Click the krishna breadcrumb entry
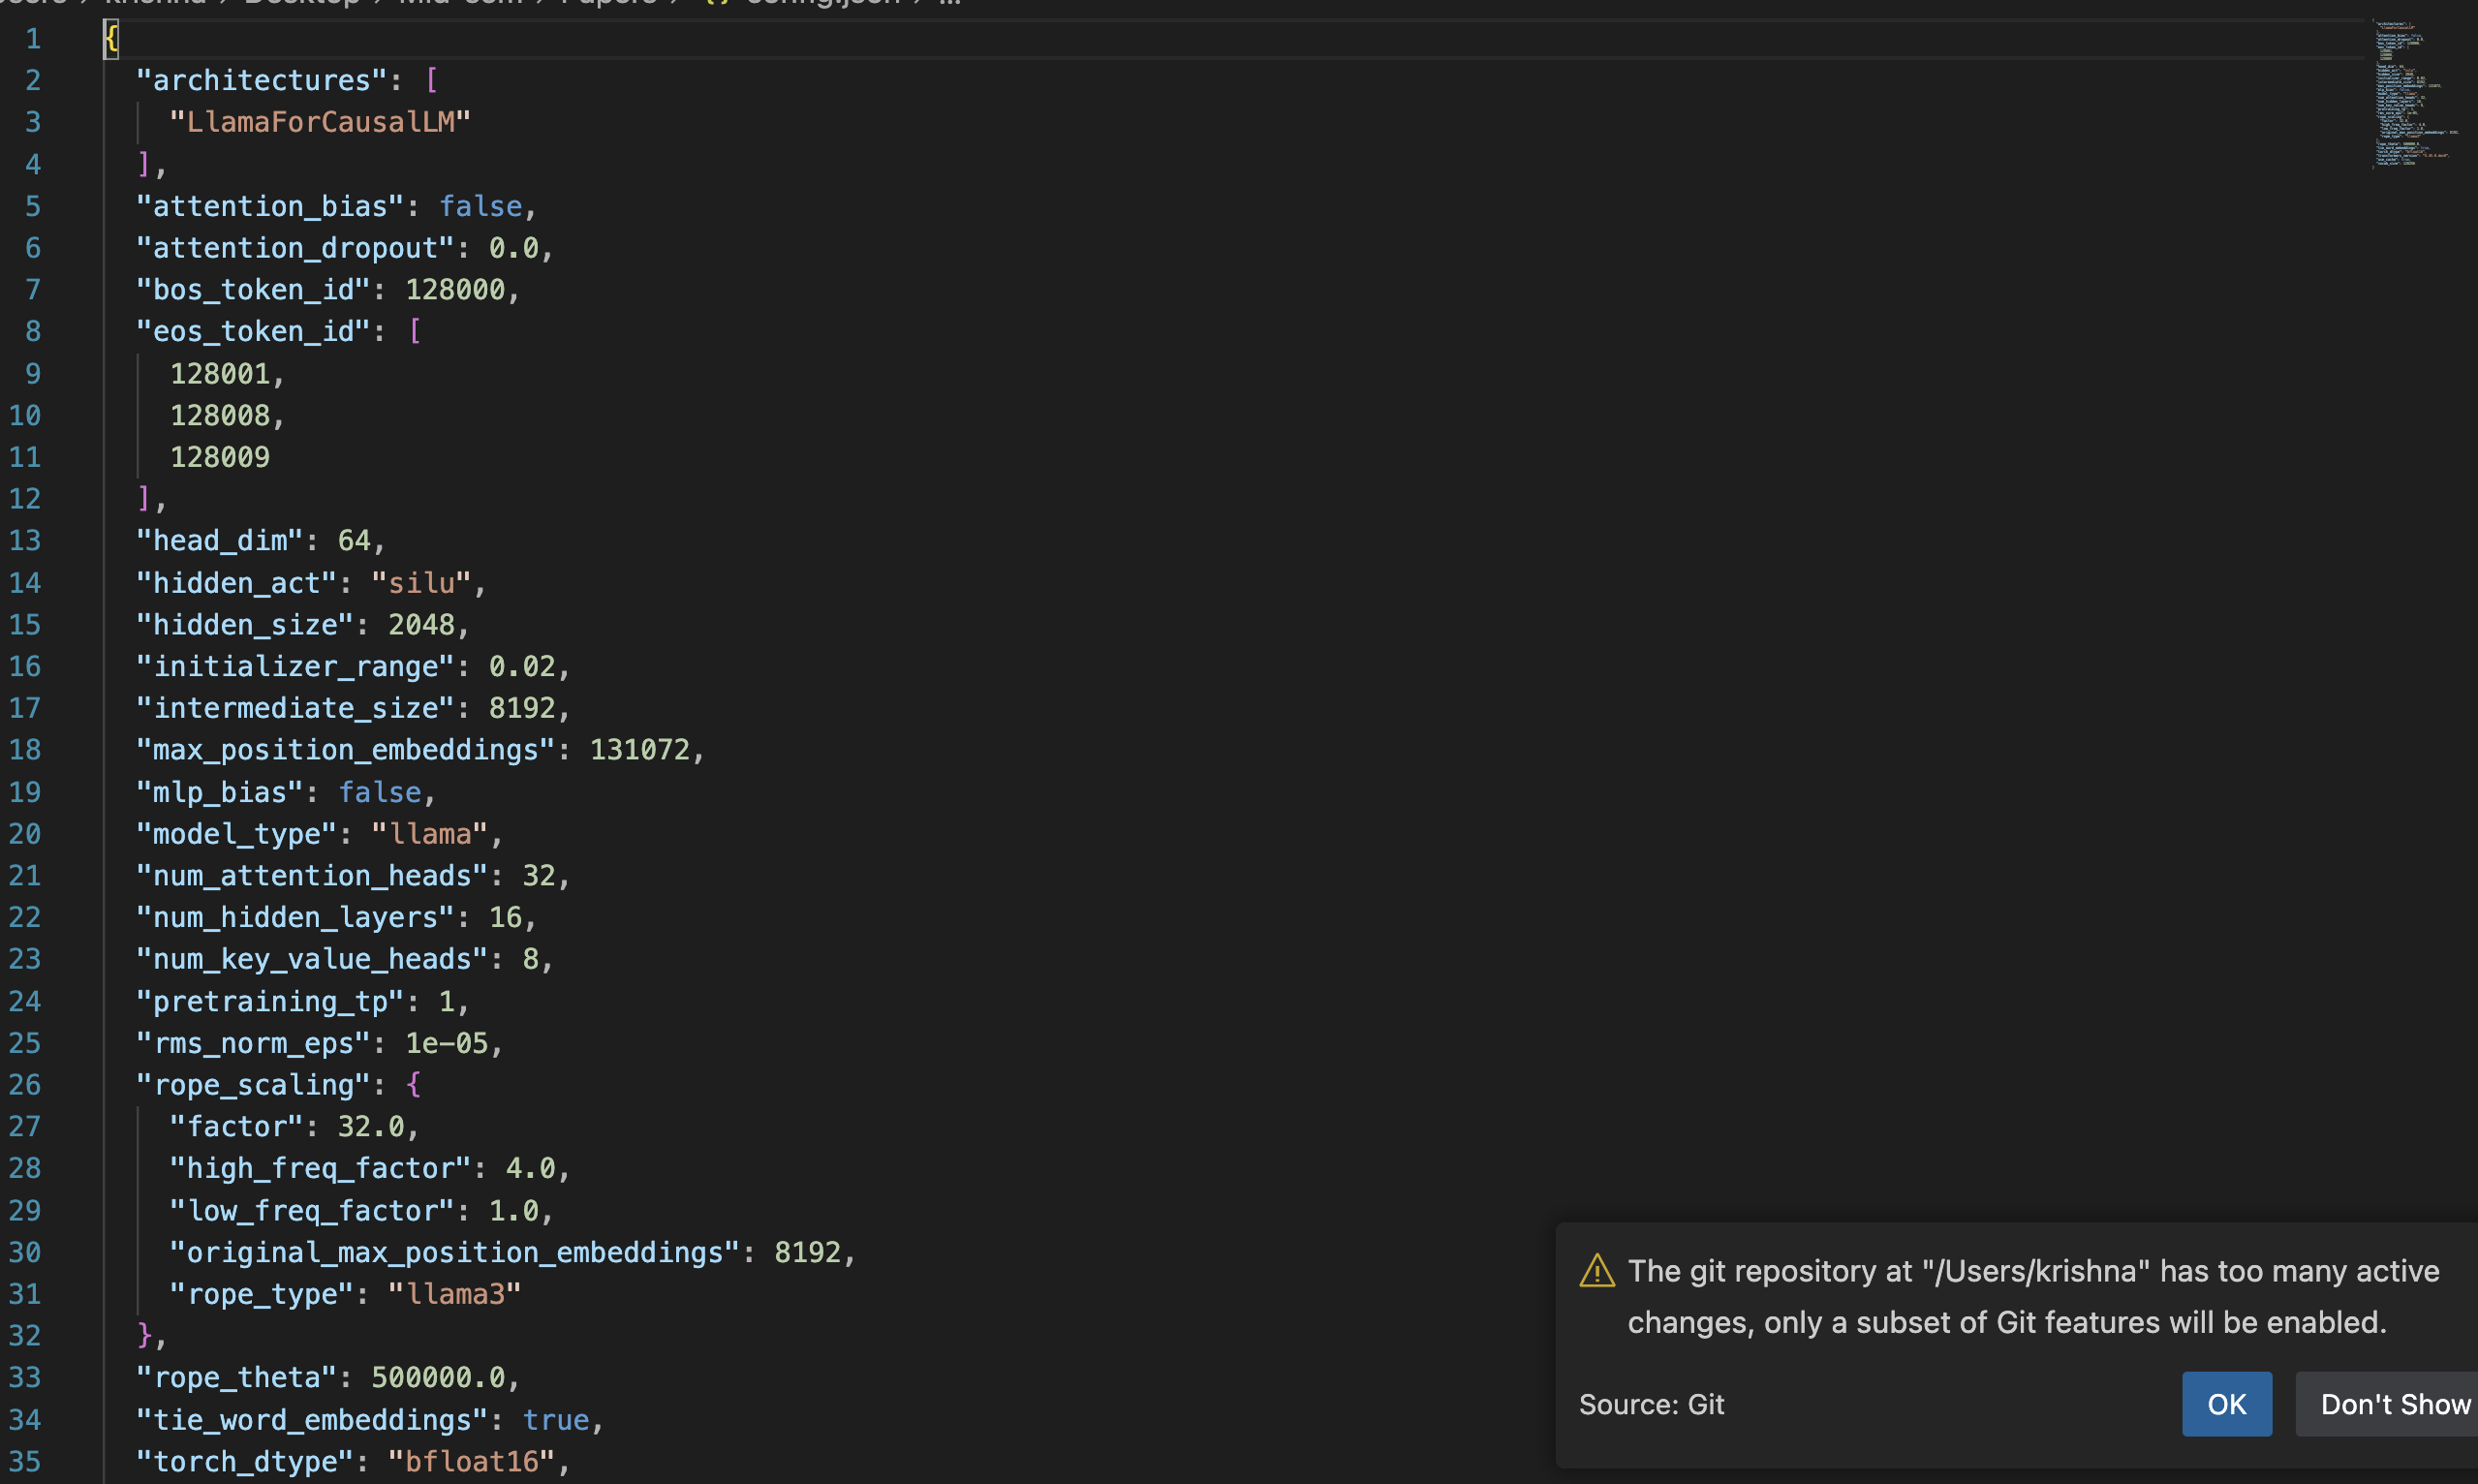This screenshot has width=2478, height=1484. [x=155, y=4]
